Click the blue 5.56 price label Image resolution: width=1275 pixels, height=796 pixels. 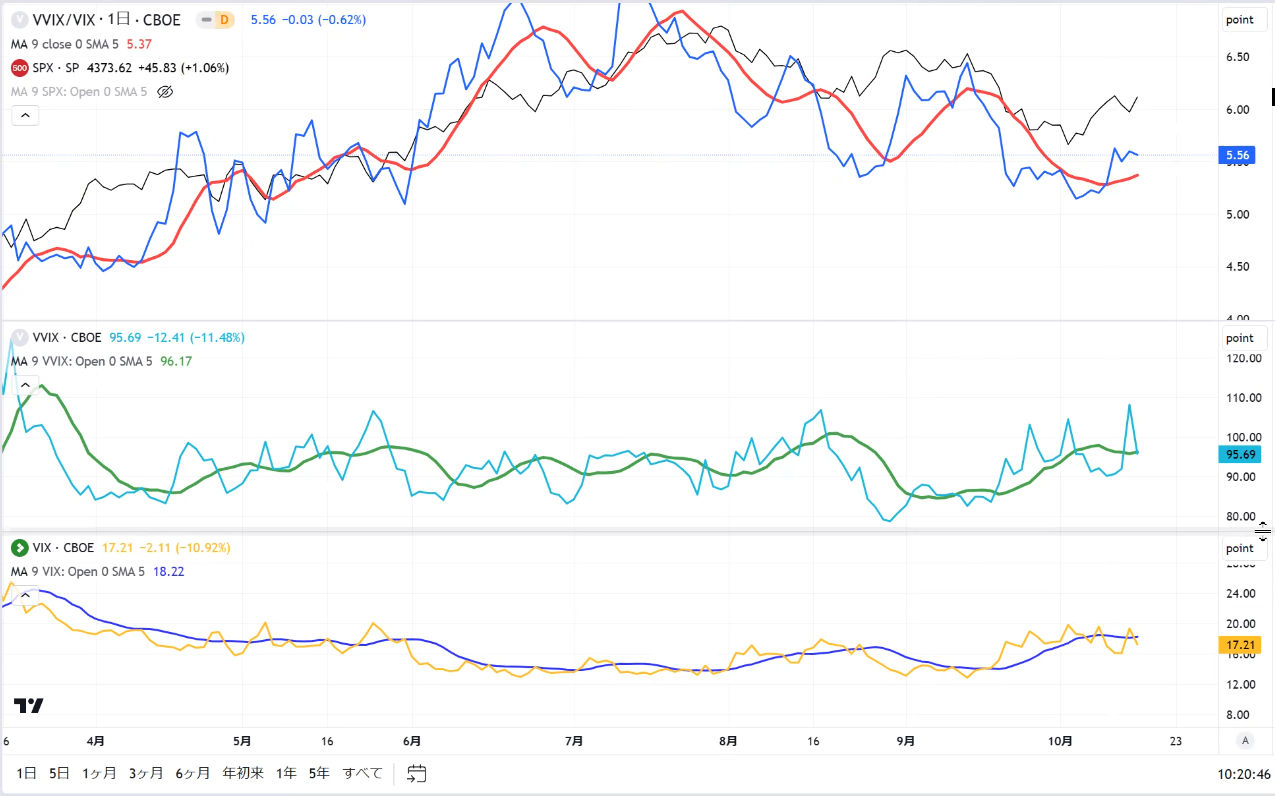coord(1235,156)
